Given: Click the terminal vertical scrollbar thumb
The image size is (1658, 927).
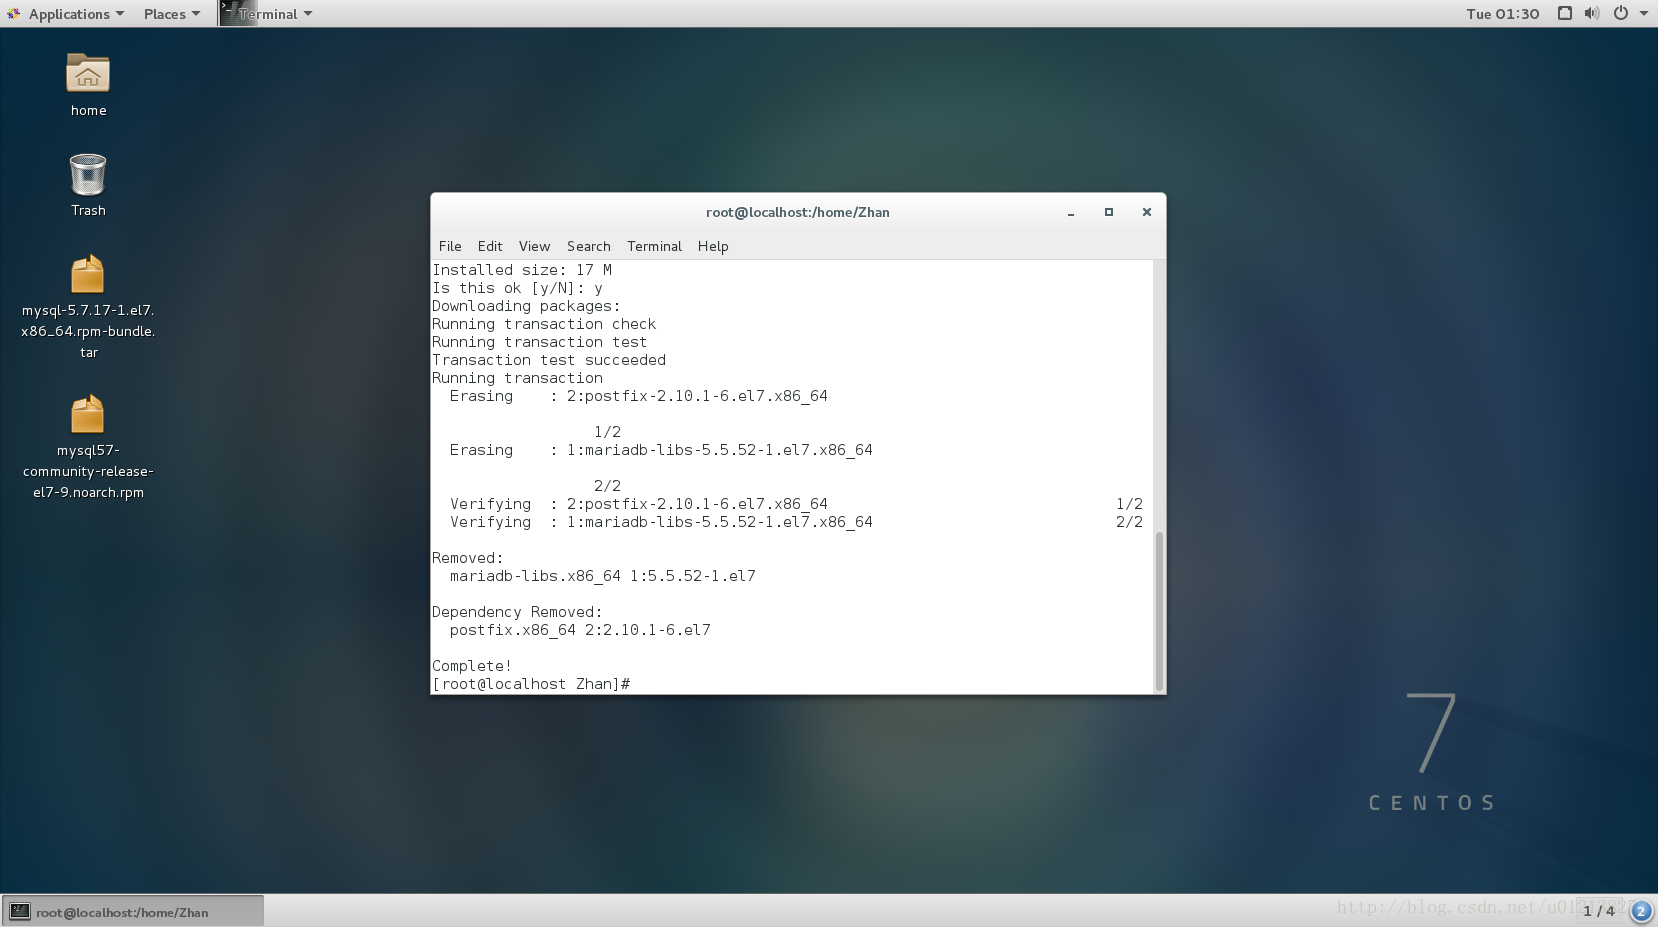Looking at the screenshot, I should (x=1159, y=611).
